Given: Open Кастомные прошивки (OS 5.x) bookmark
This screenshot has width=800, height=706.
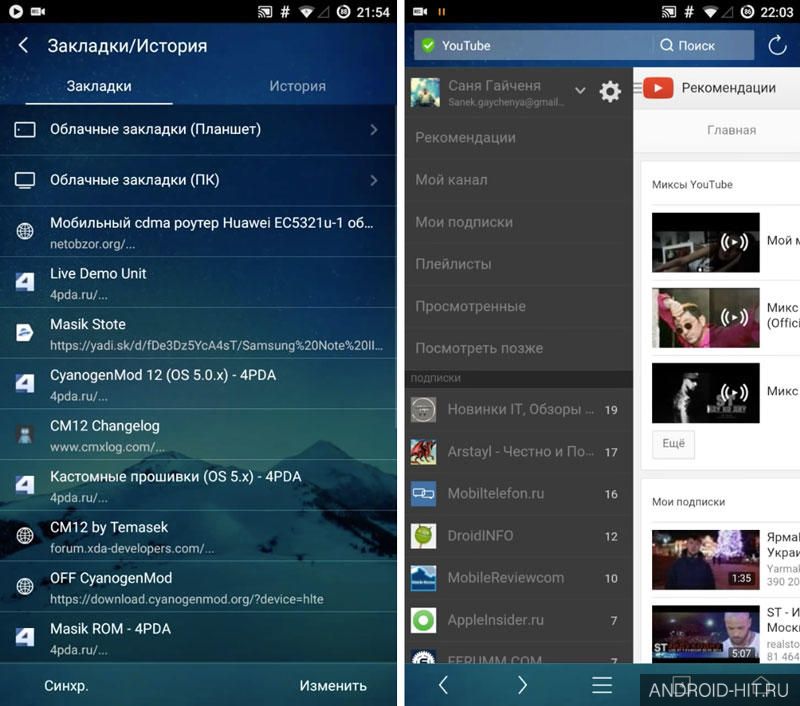Looking at the screenshot, I should coord(198,485).
